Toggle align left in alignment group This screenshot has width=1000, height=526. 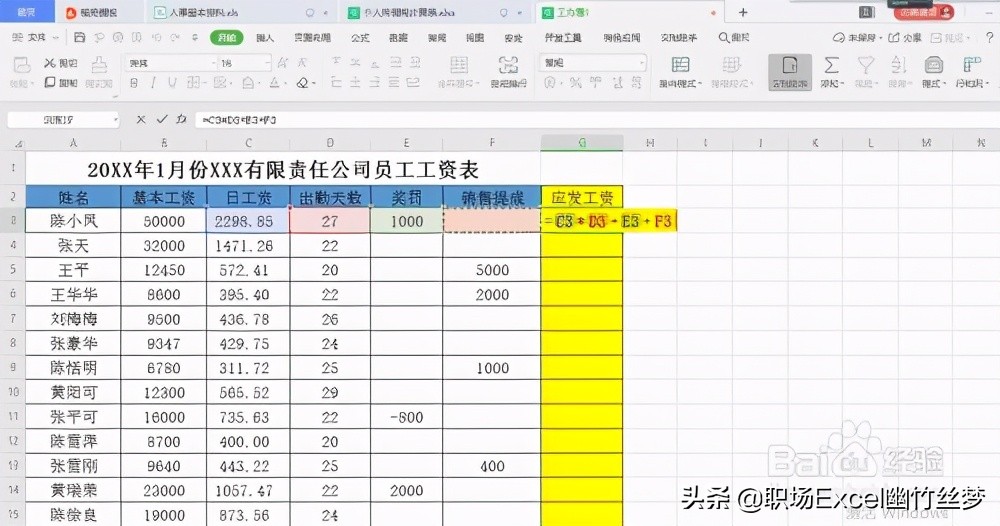tap(336, 83)
